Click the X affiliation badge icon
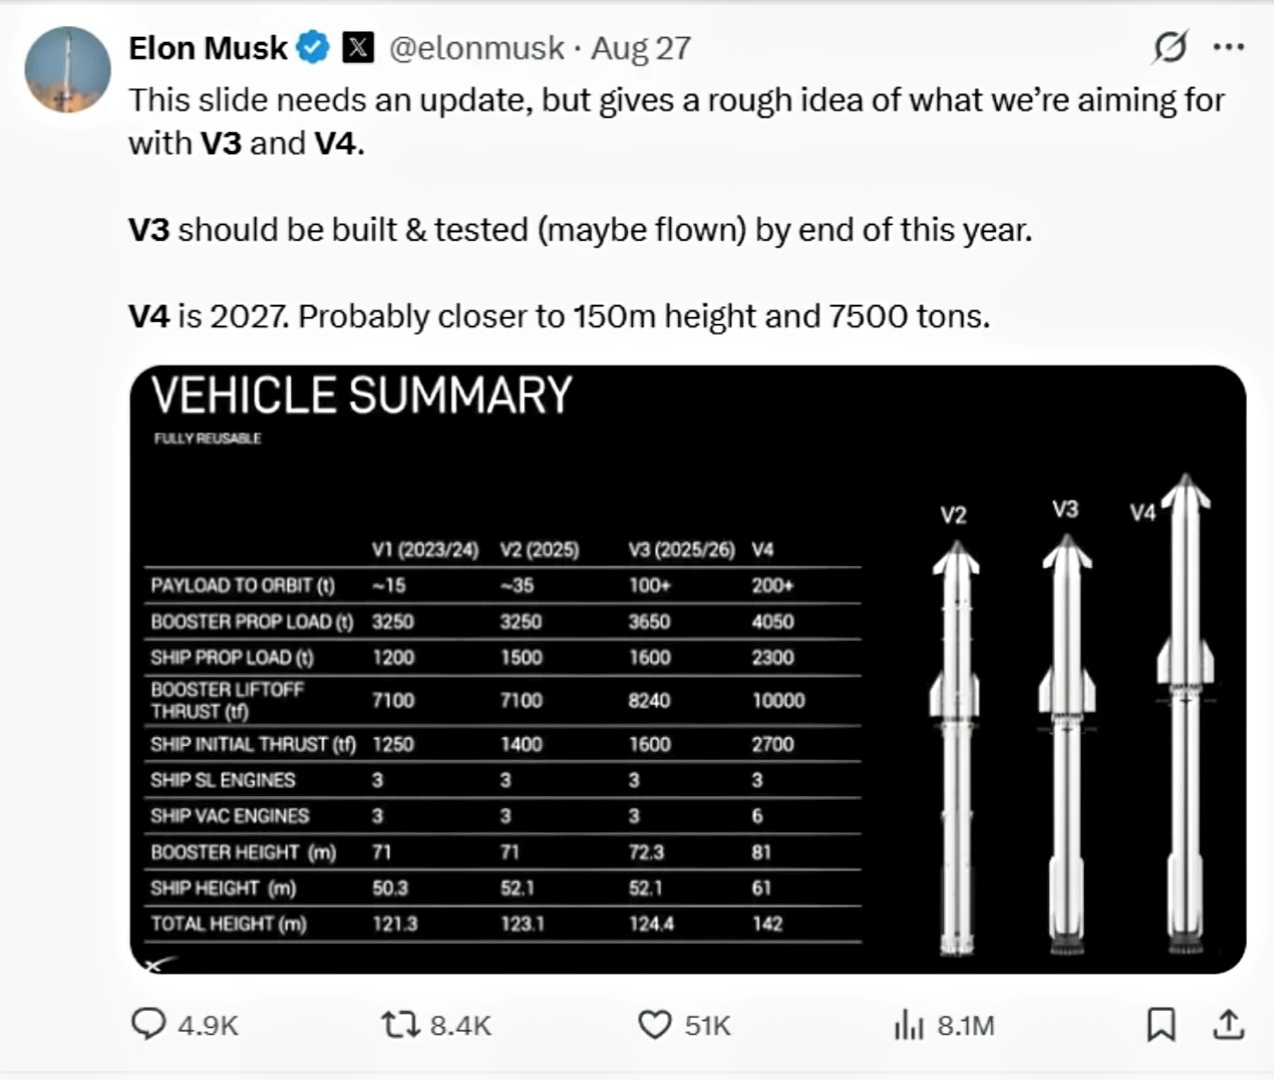 [358, 48]
